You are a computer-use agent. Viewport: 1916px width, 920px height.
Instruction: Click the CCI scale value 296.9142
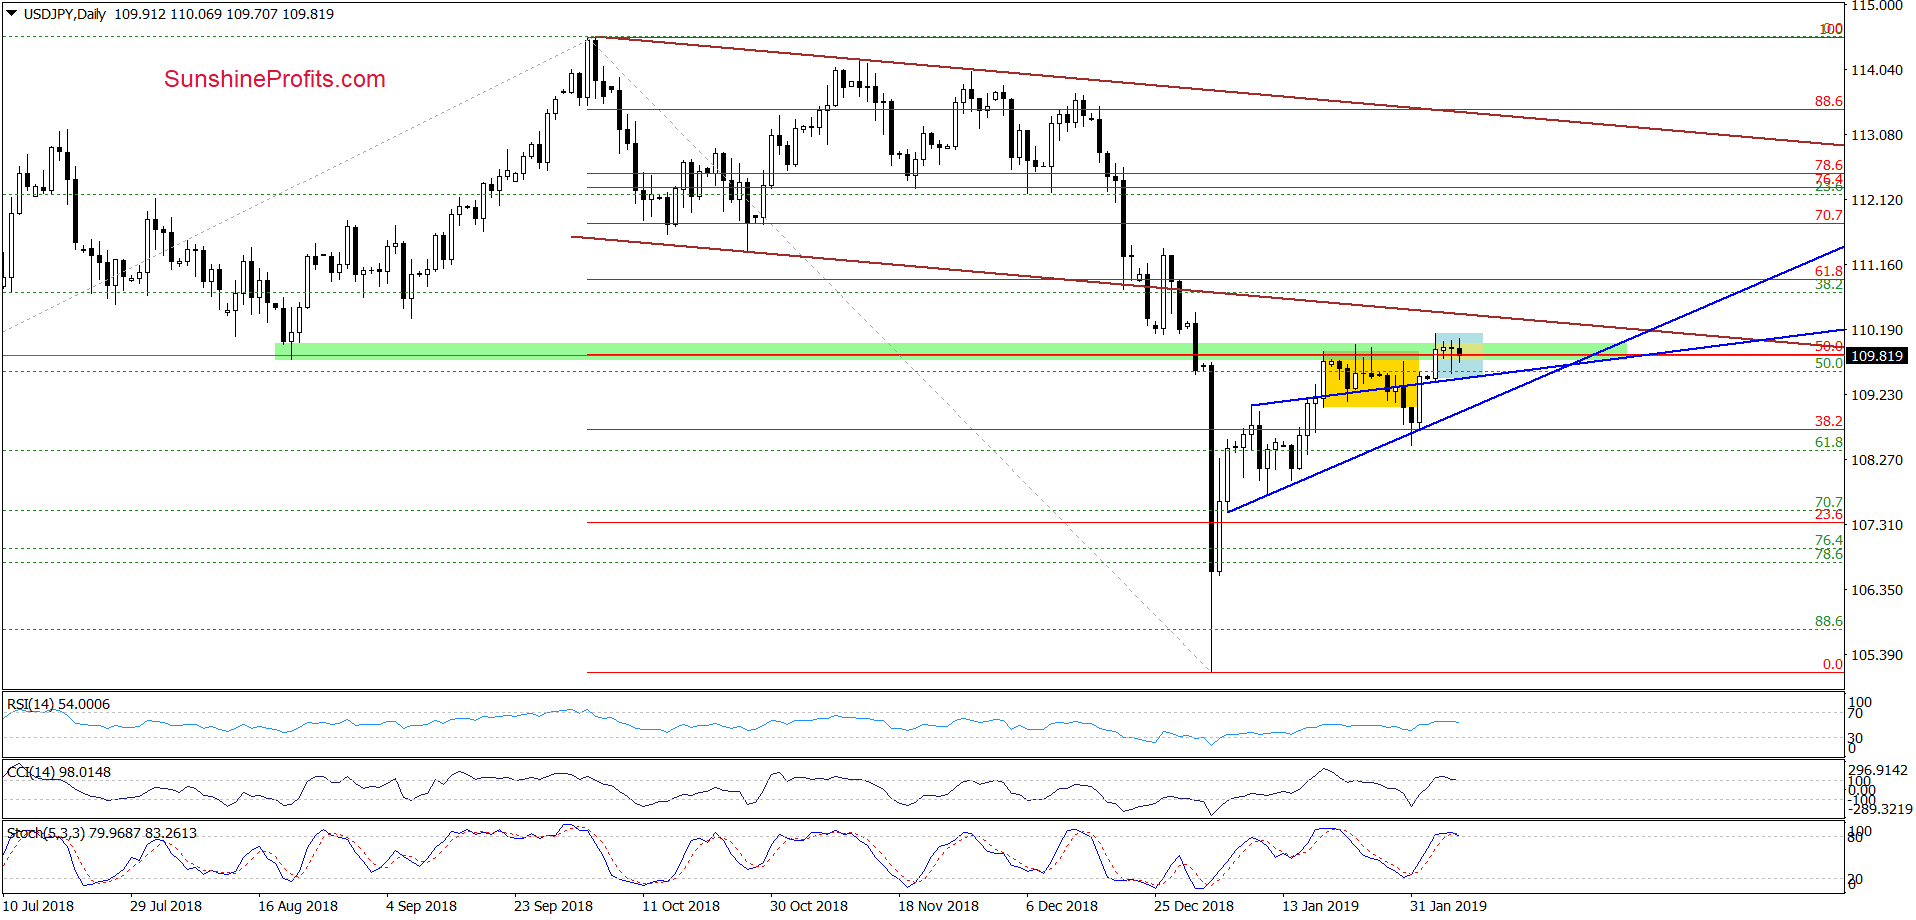point(1878,771)
